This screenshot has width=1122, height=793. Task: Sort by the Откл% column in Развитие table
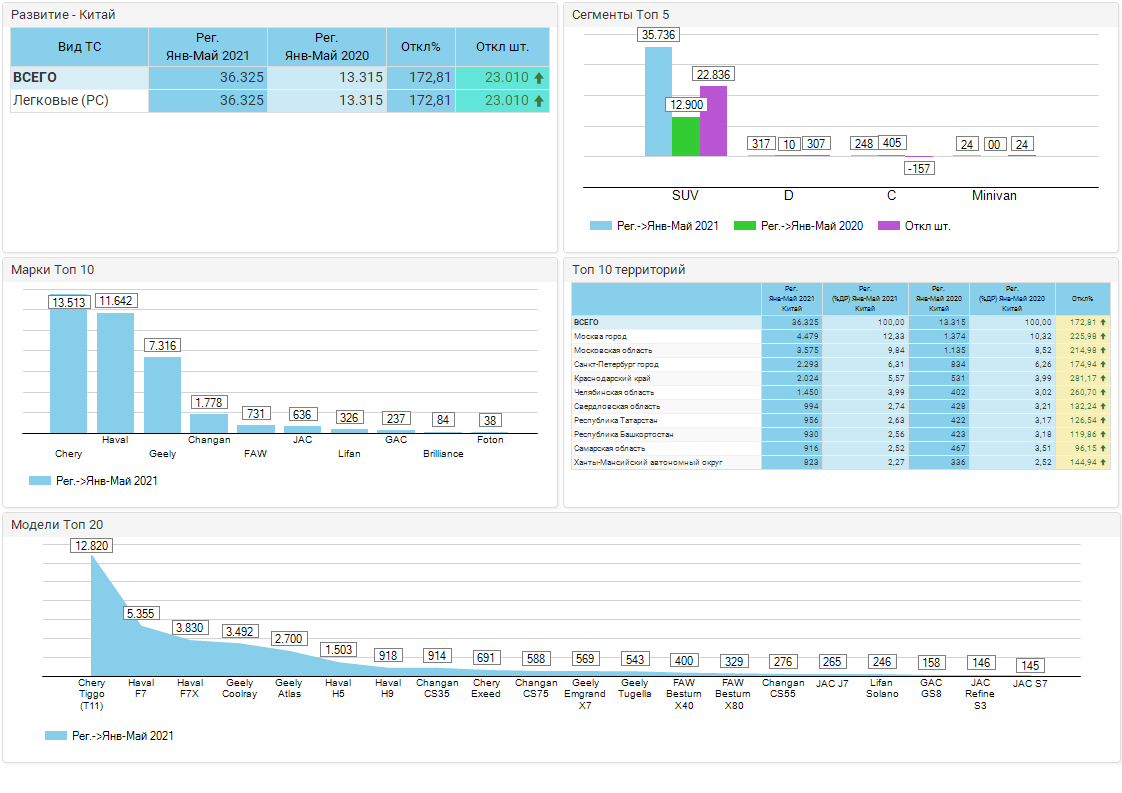coord(420,47)
